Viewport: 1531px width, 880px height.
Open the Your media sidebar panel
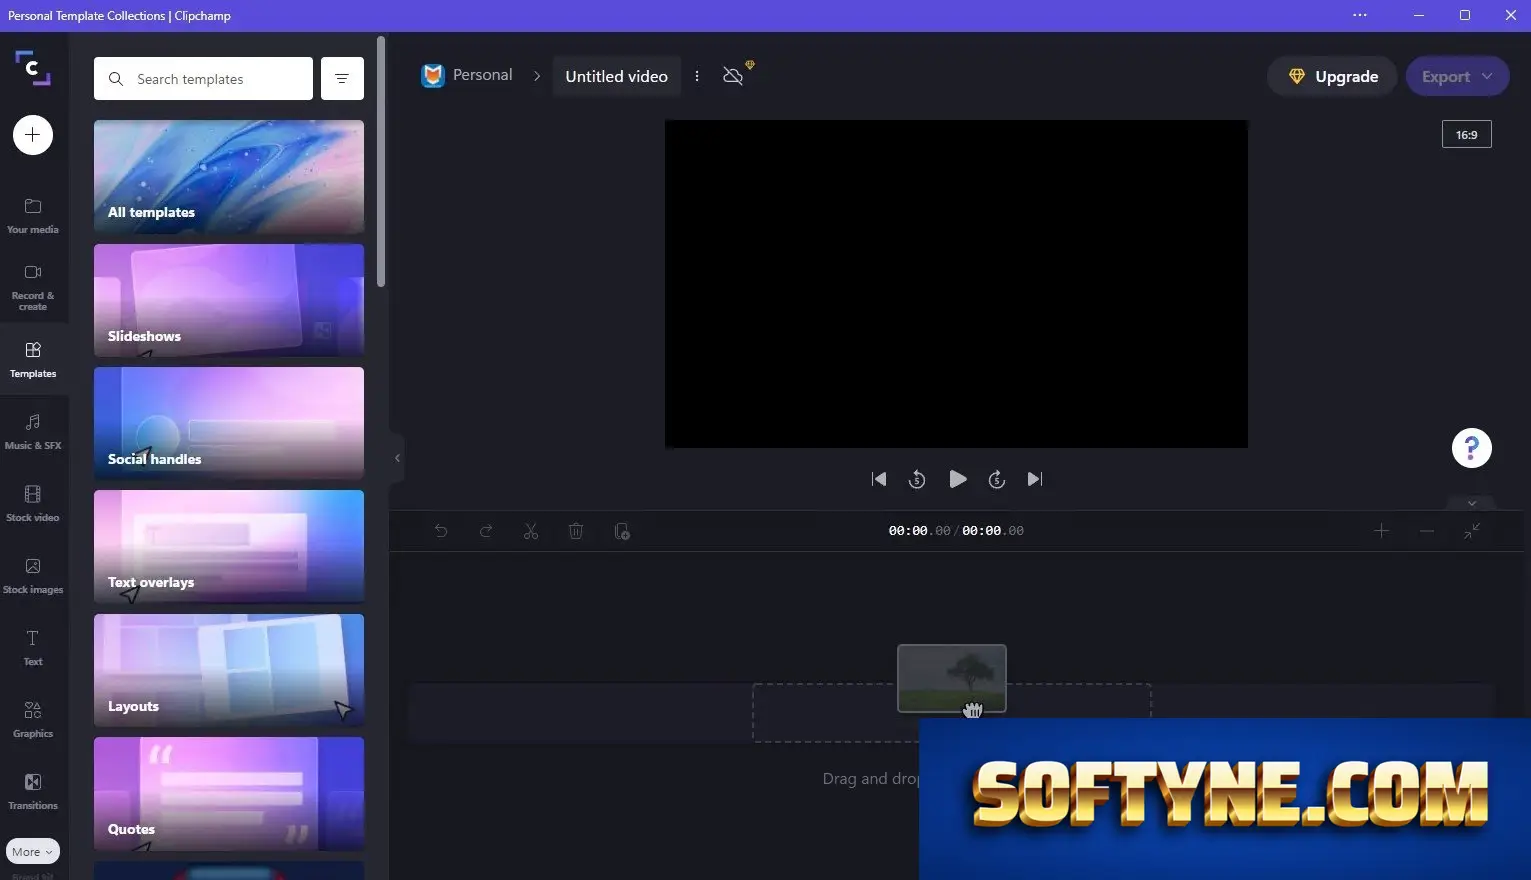tap(33, 215)
